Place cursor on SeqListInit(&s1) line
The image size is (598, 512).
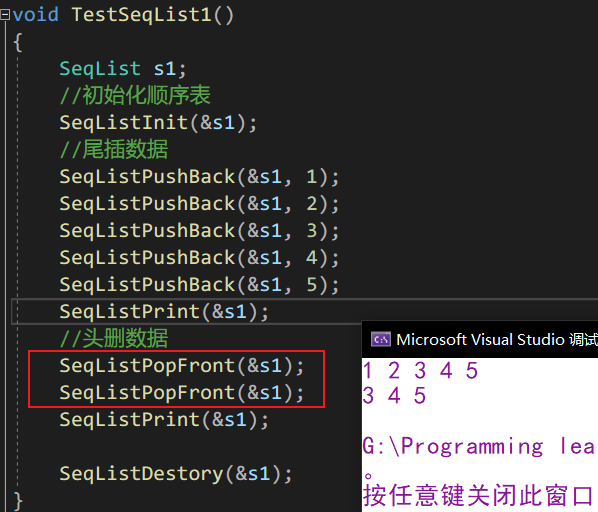[158, 123]
